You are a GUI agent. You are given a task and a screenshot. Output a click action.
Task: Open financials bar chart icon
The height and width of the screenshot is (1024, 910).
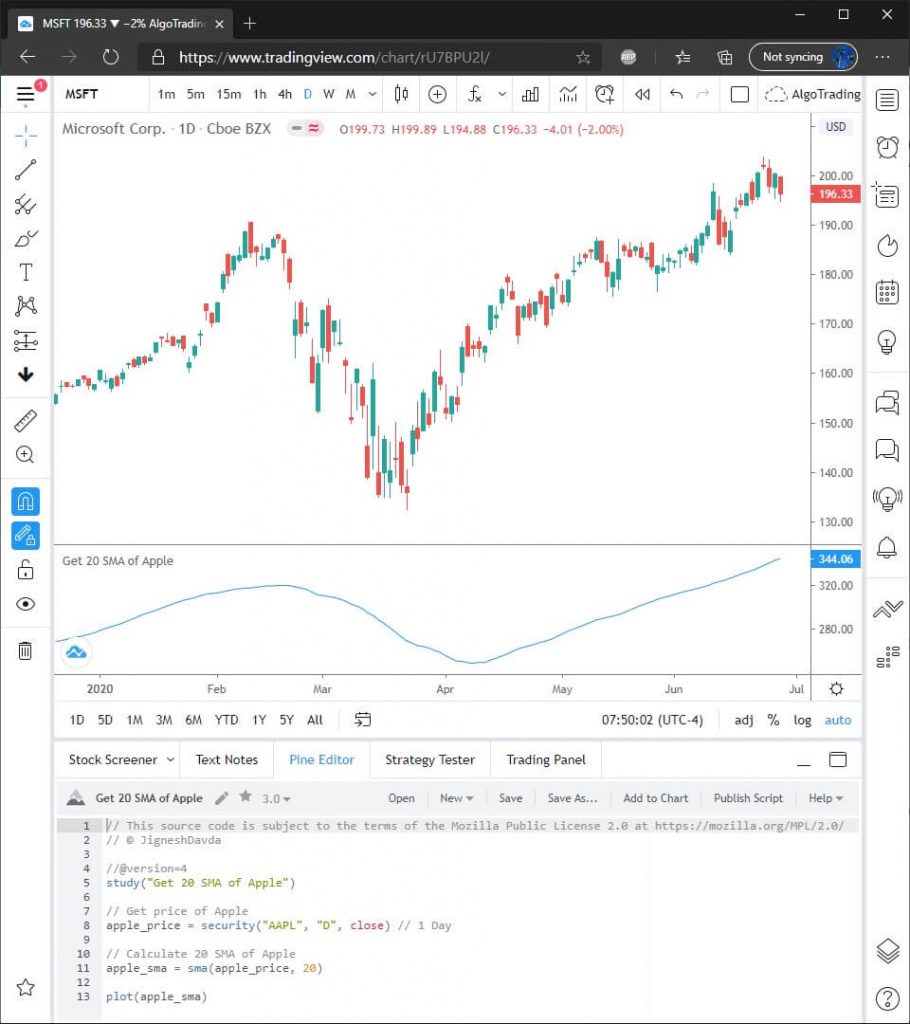coord(530,95)
